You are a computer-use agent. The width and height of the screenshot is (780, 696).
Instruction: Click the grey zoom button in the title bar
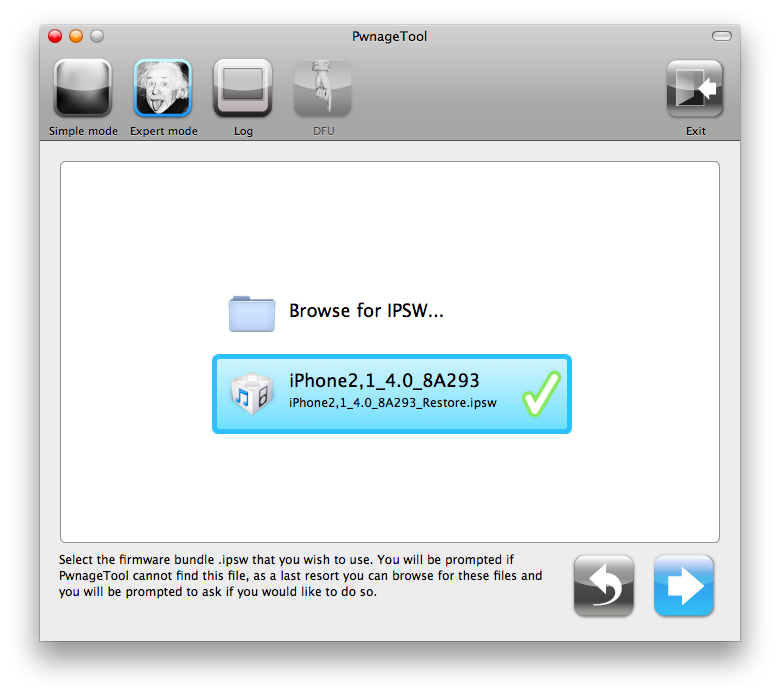tap(97, 36)
